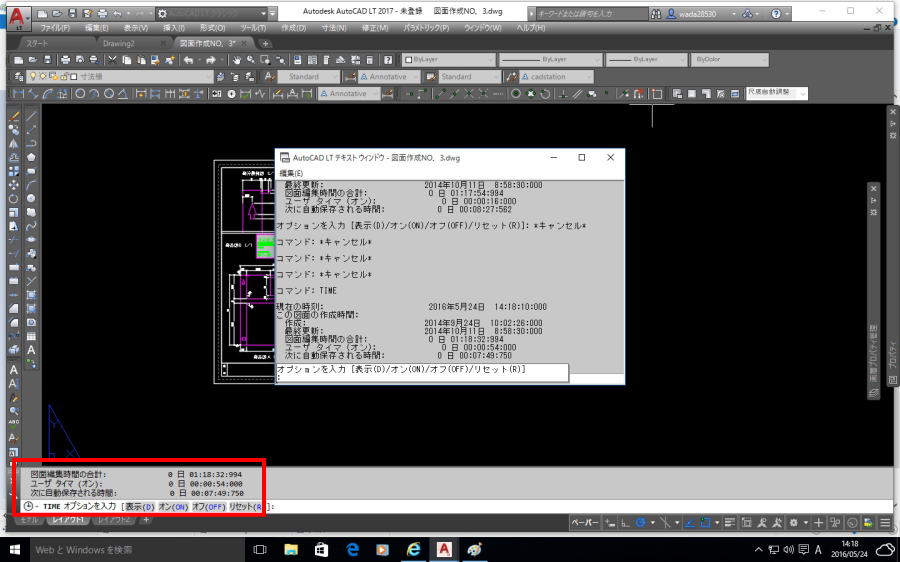Viewport: 900px width, 562px height.
Task: Select the Line tool in draw toolbar
Action: (32, 116)
